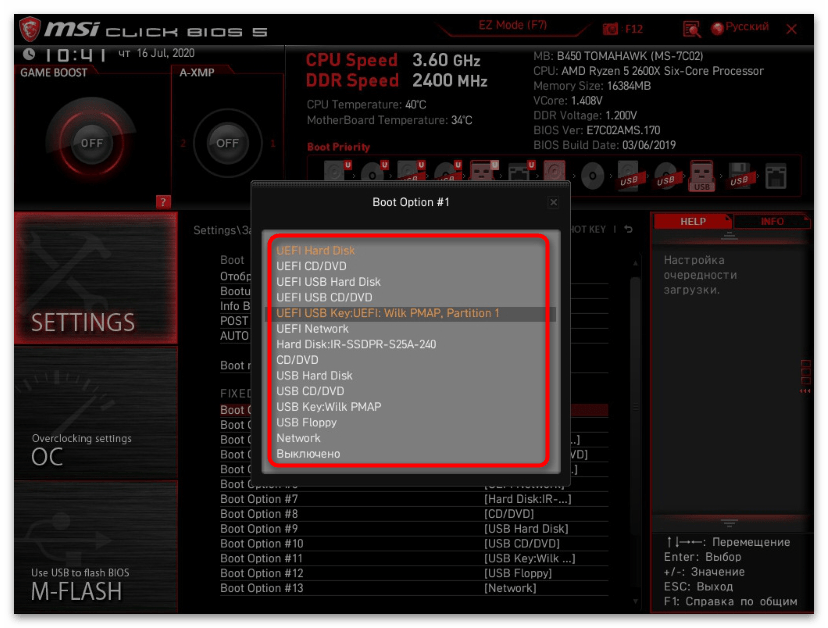
Task: Open the BIOS search magnifier icon
Action: click(691, 29)
